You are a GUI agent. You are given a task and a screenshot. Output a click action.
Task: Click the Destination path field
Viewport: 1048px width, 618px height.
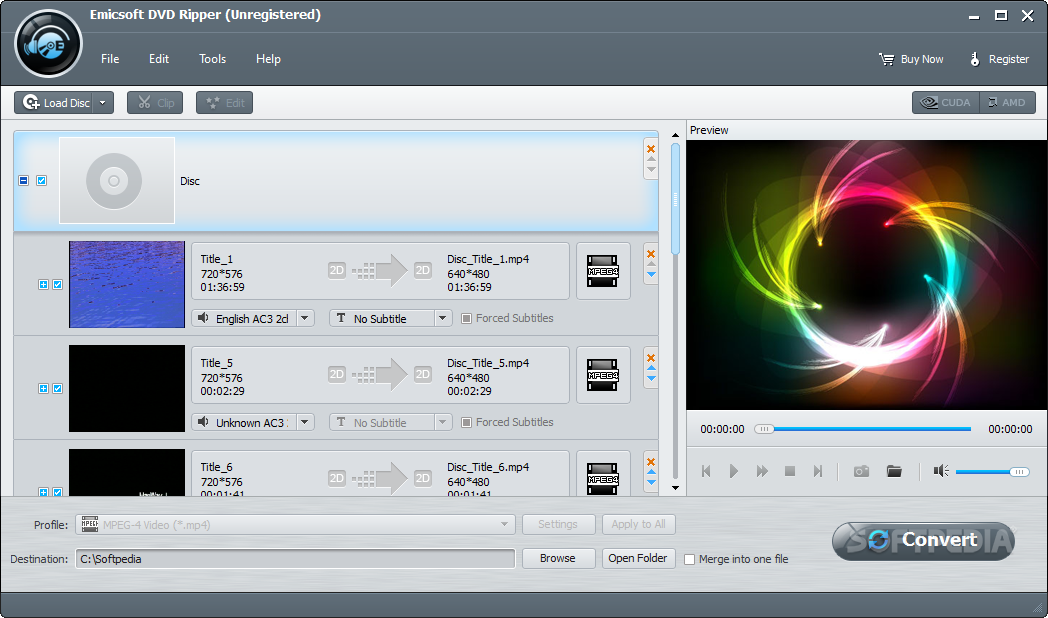tap(295, 559)
